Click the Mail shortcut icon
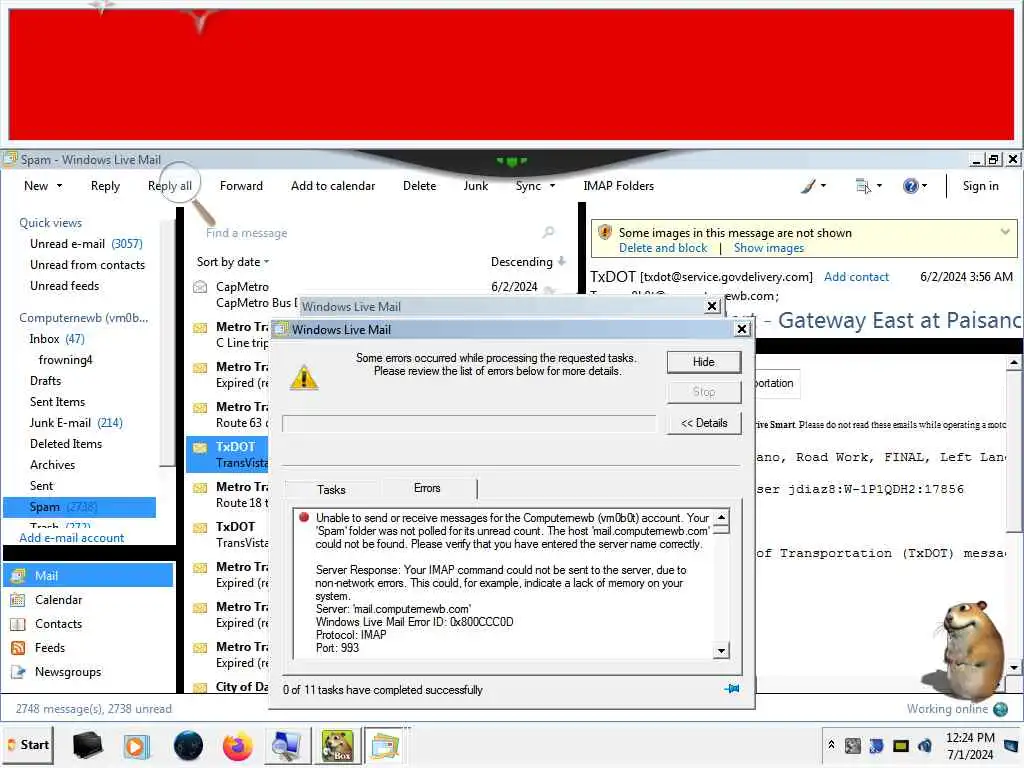This screenshot has width=1024, height=768. click(18, 575)
